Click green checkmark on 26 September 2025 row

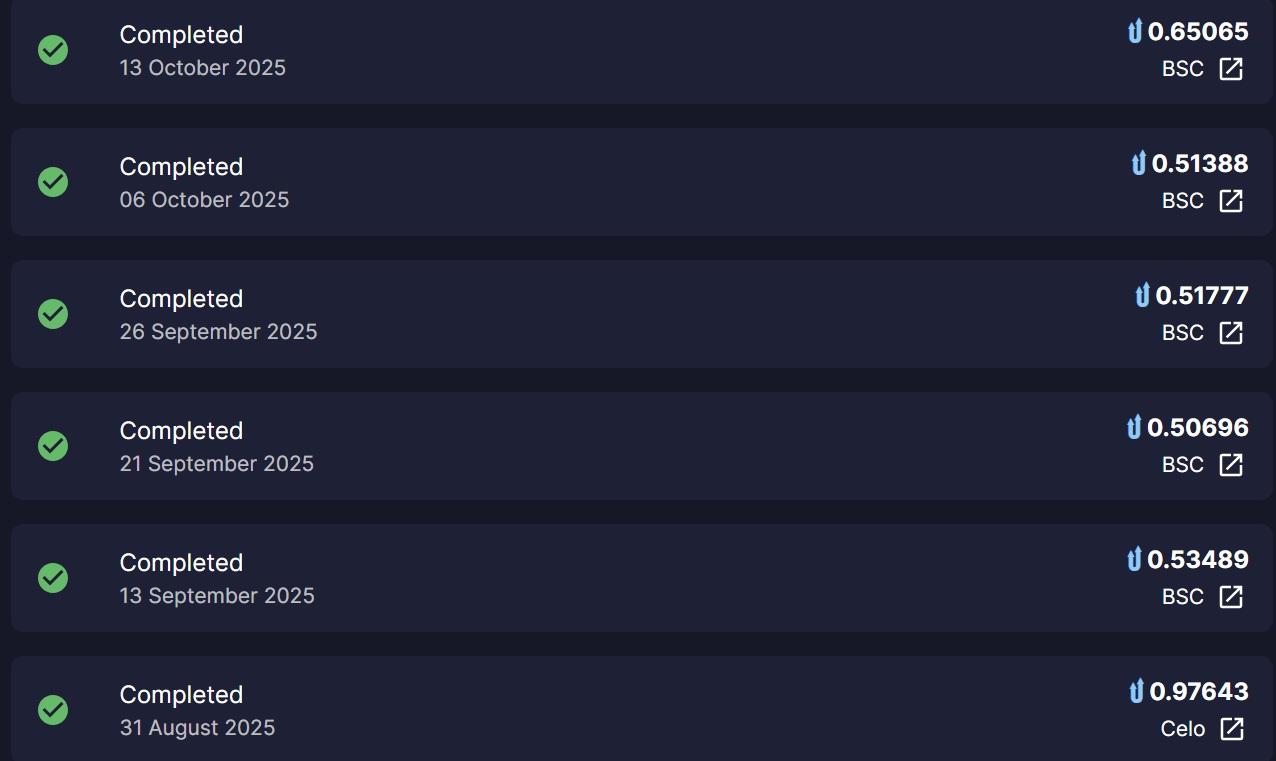(53, 314)
